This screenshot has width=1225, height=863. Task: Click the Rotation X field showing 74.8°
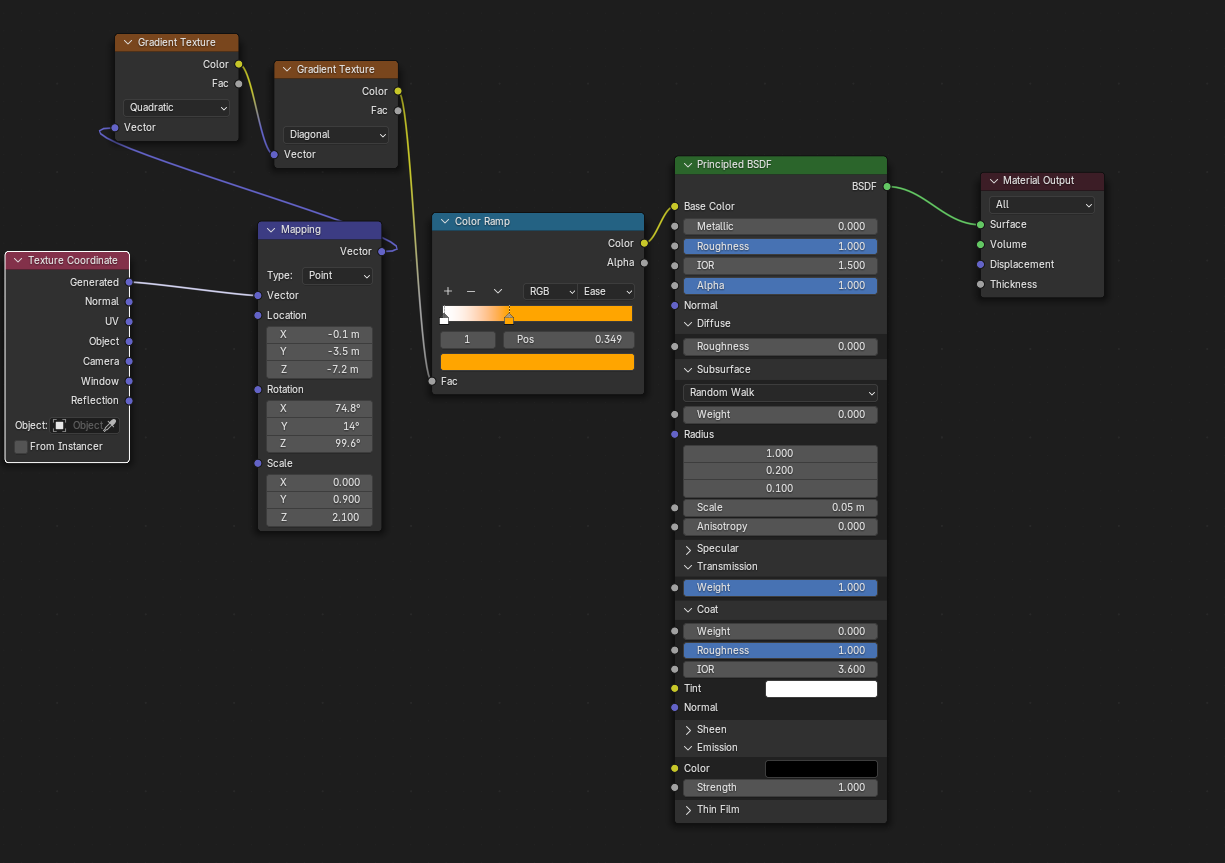tap(319, 408)
